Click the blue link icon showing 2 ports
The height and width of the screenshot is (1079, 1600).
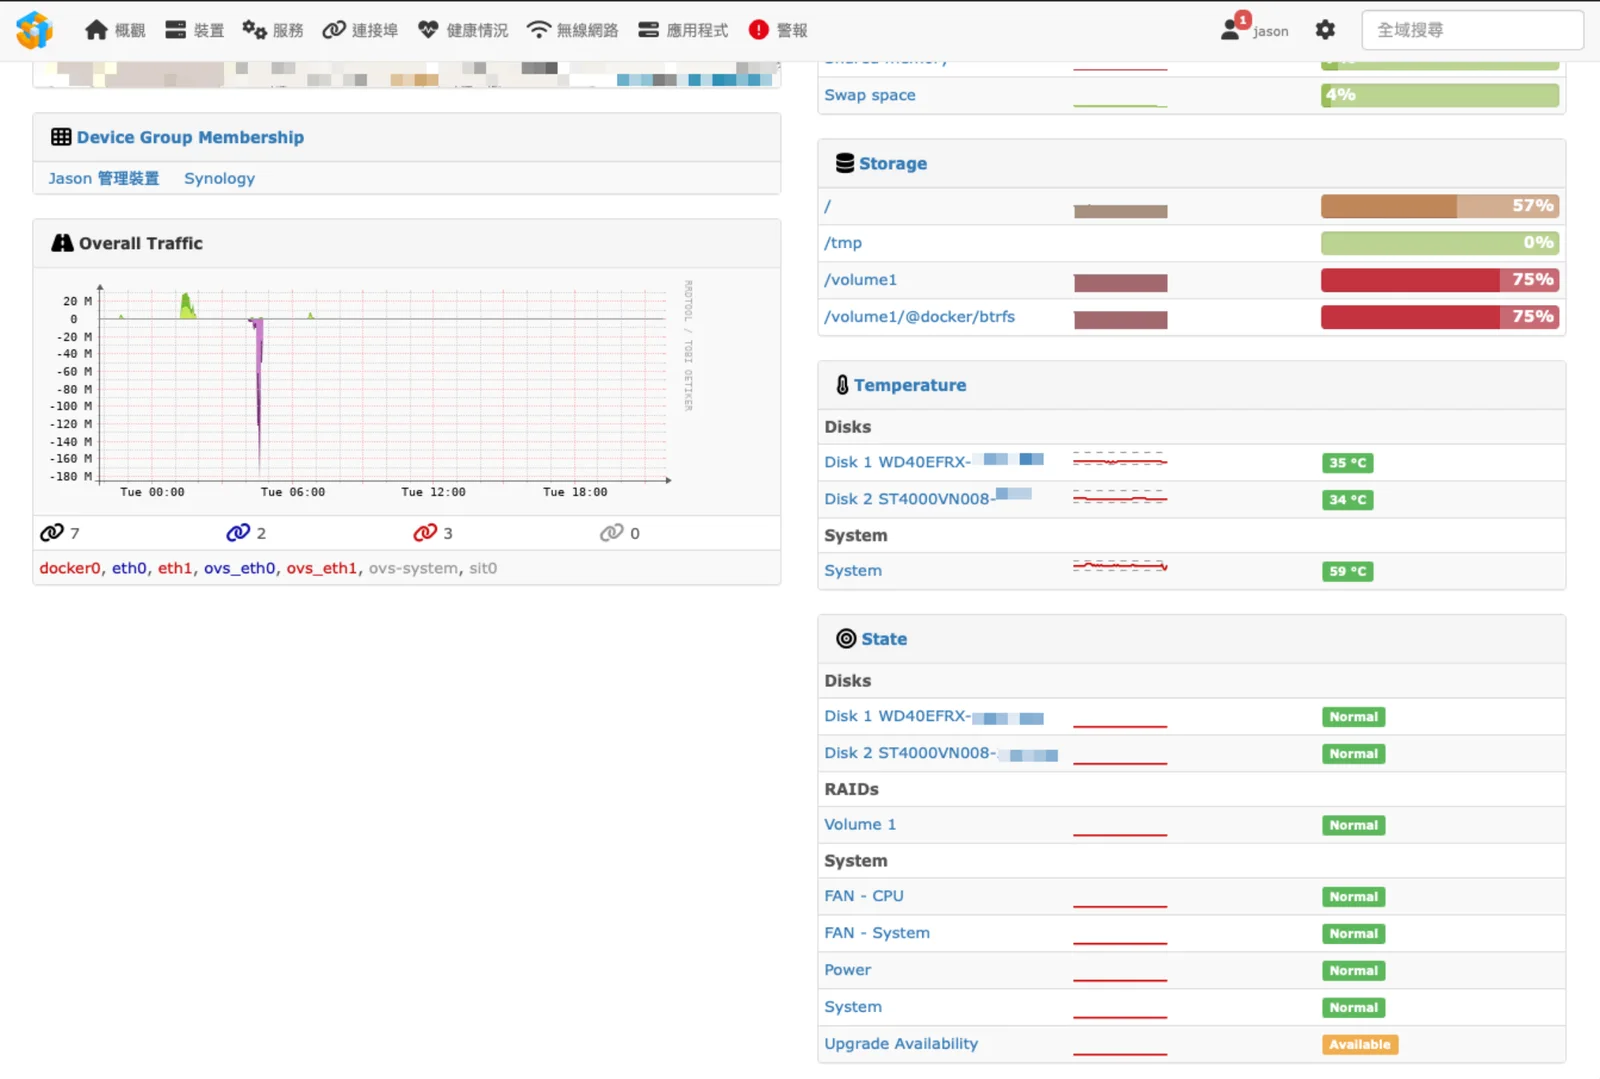point(238,533)
